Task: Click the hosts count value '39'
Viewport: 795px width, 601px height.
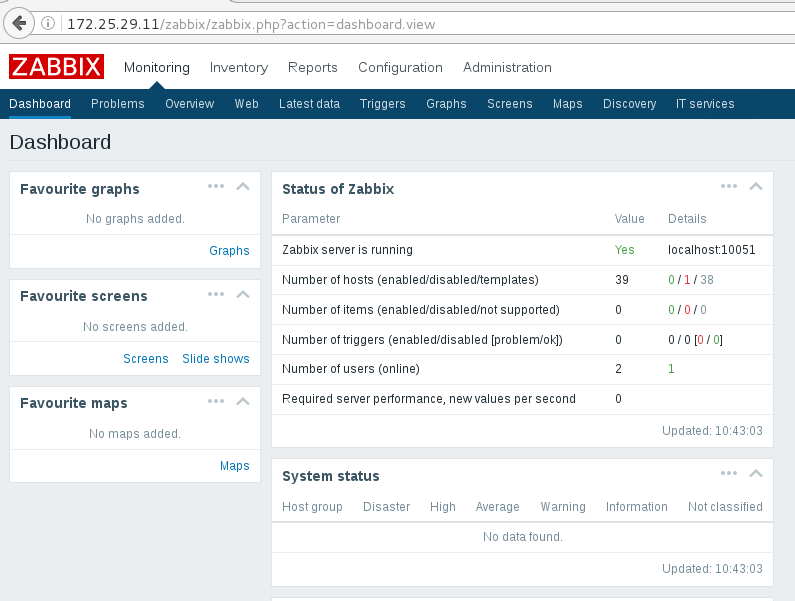Action: tap(622, 279)
